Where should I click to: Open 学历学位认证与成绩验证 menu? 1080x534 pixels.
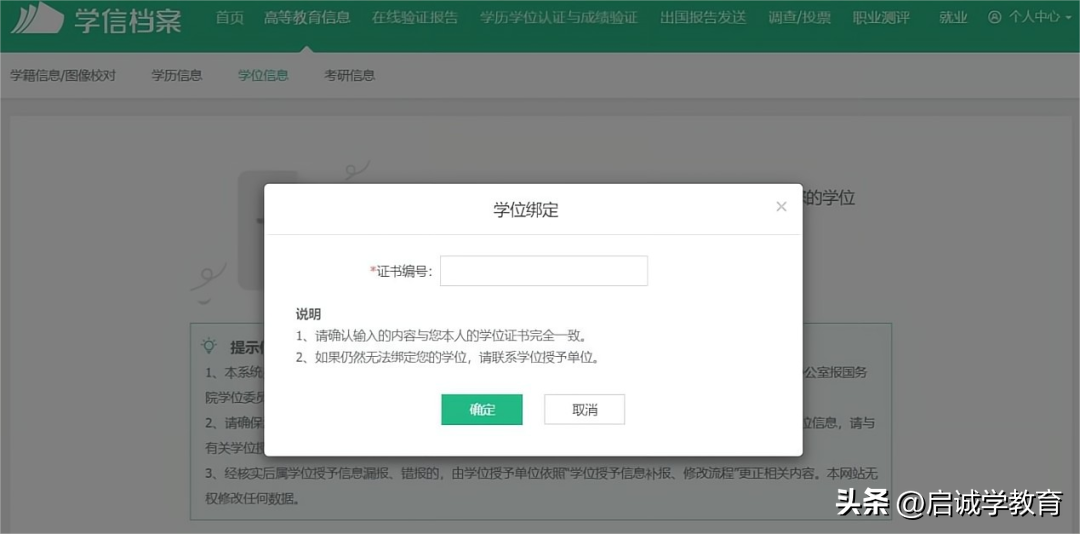click(x=559, y=17)
